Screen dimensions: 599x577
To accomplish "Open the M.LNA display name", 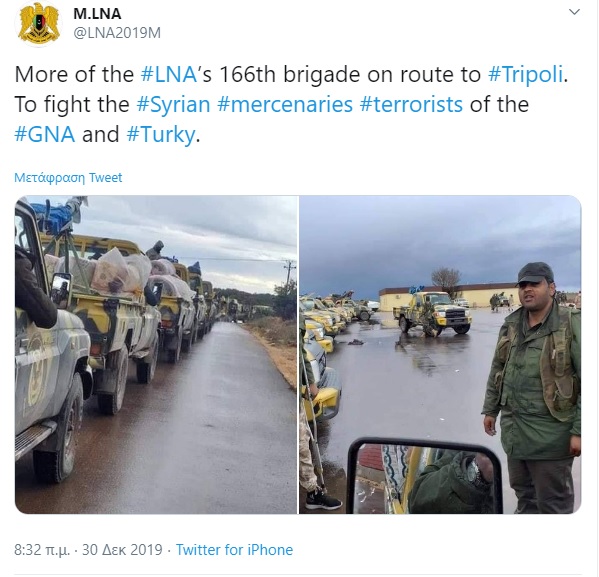I will 97,14.
